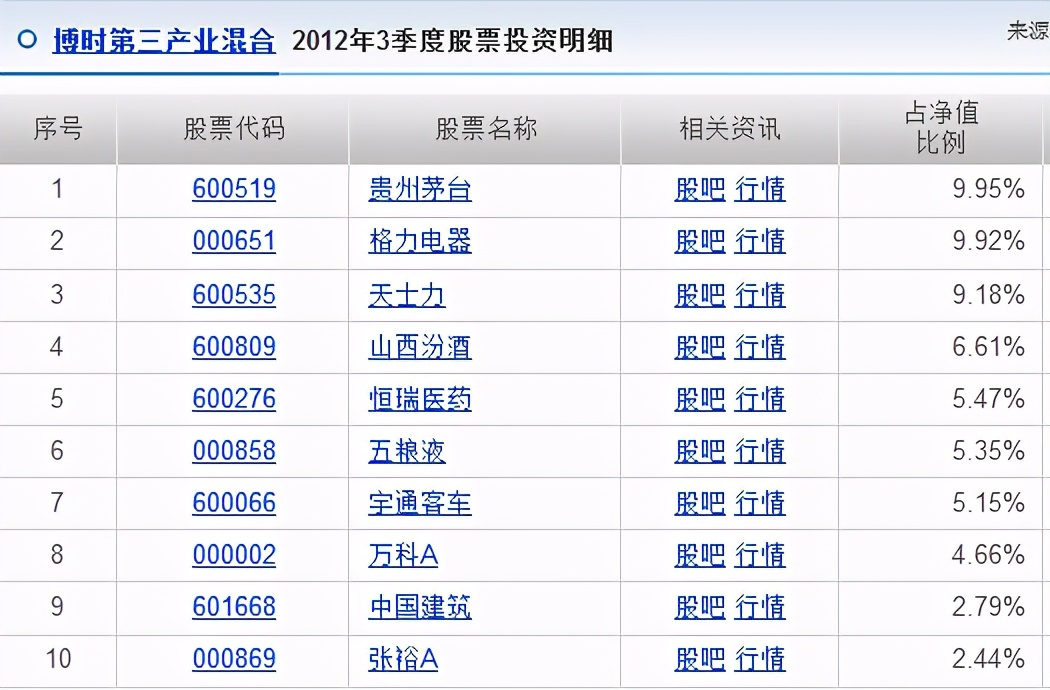Open stock code 600809 link

tap(234, 347)
